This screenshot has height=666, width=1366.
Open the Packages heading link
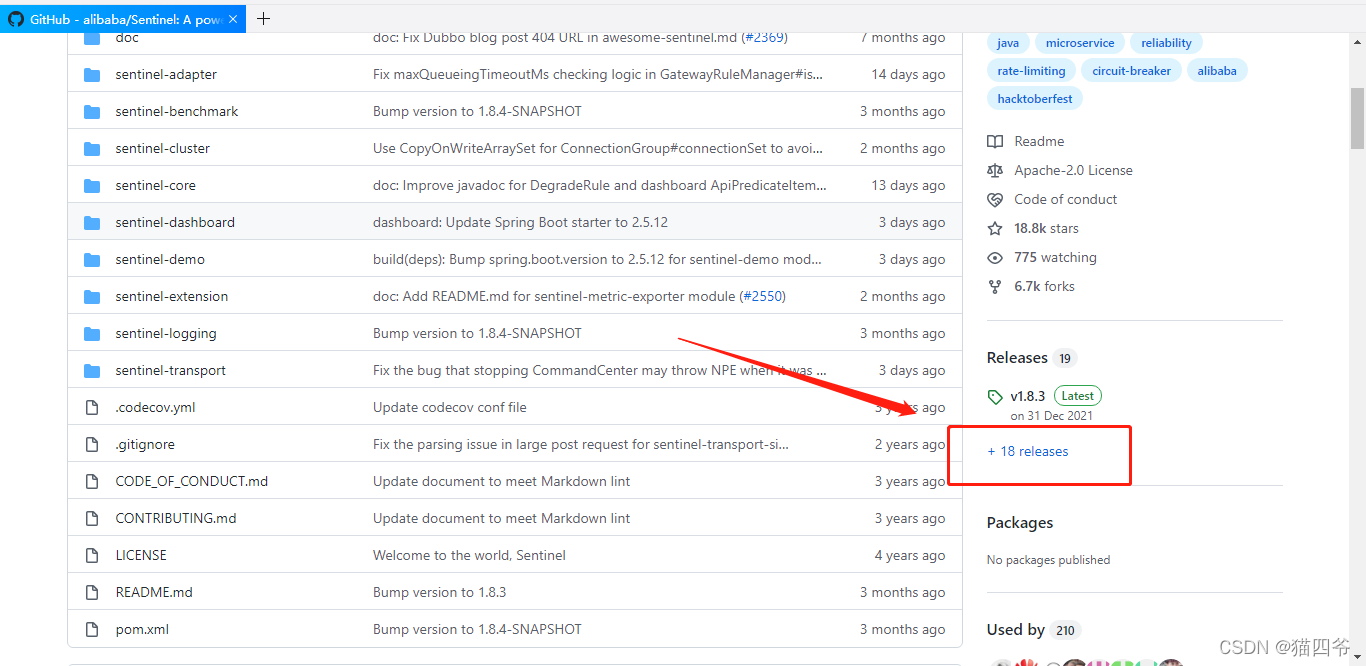(x=1020, y=523)
